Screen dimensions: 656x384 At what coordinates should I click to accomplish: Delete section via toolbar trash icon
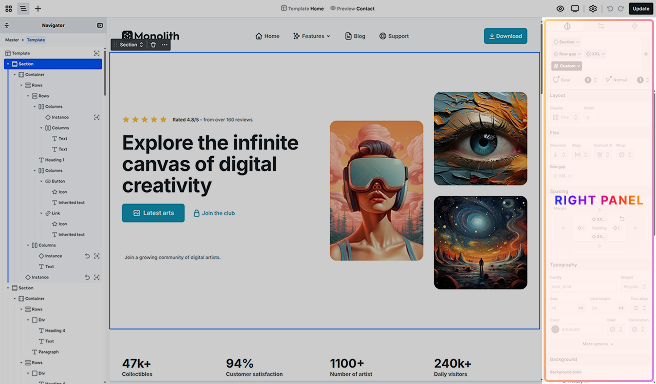point(153,45)
